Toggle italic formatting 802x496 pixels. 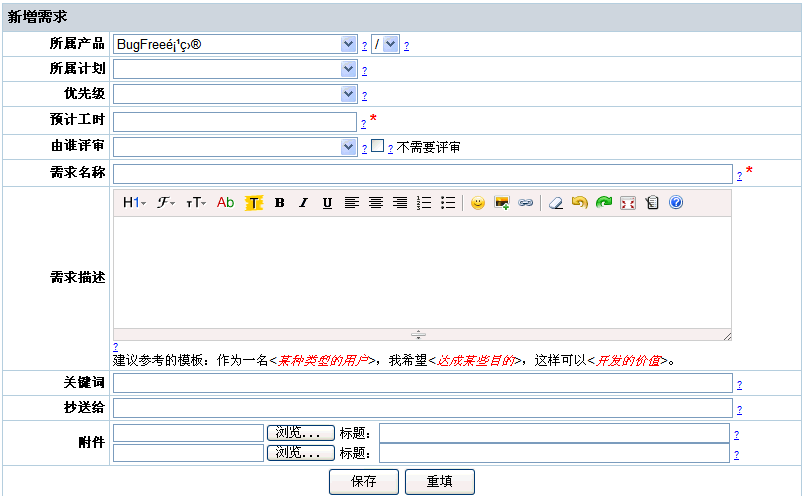pos(303,202)
